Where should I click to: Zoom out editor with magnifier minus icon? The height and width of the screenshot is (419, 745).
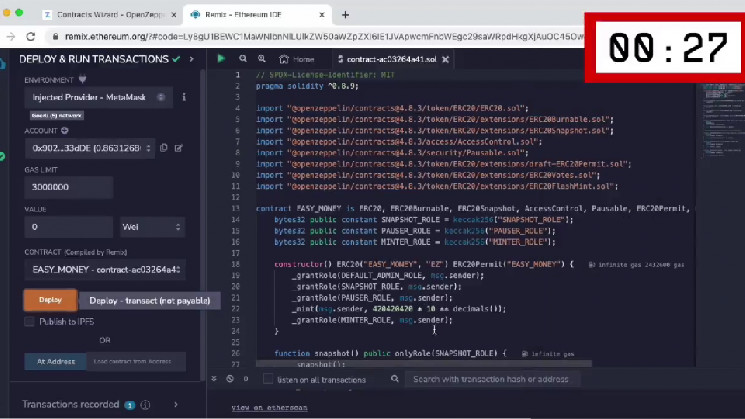click(x=243, y=58)
